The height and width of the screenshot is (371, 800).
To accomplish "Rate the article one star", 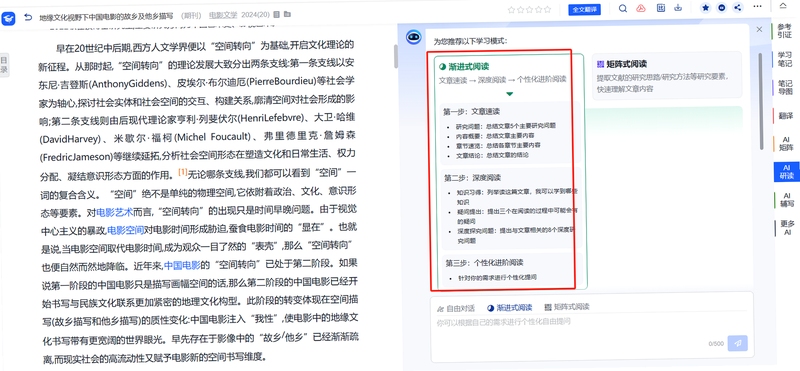I will point(511,9).
